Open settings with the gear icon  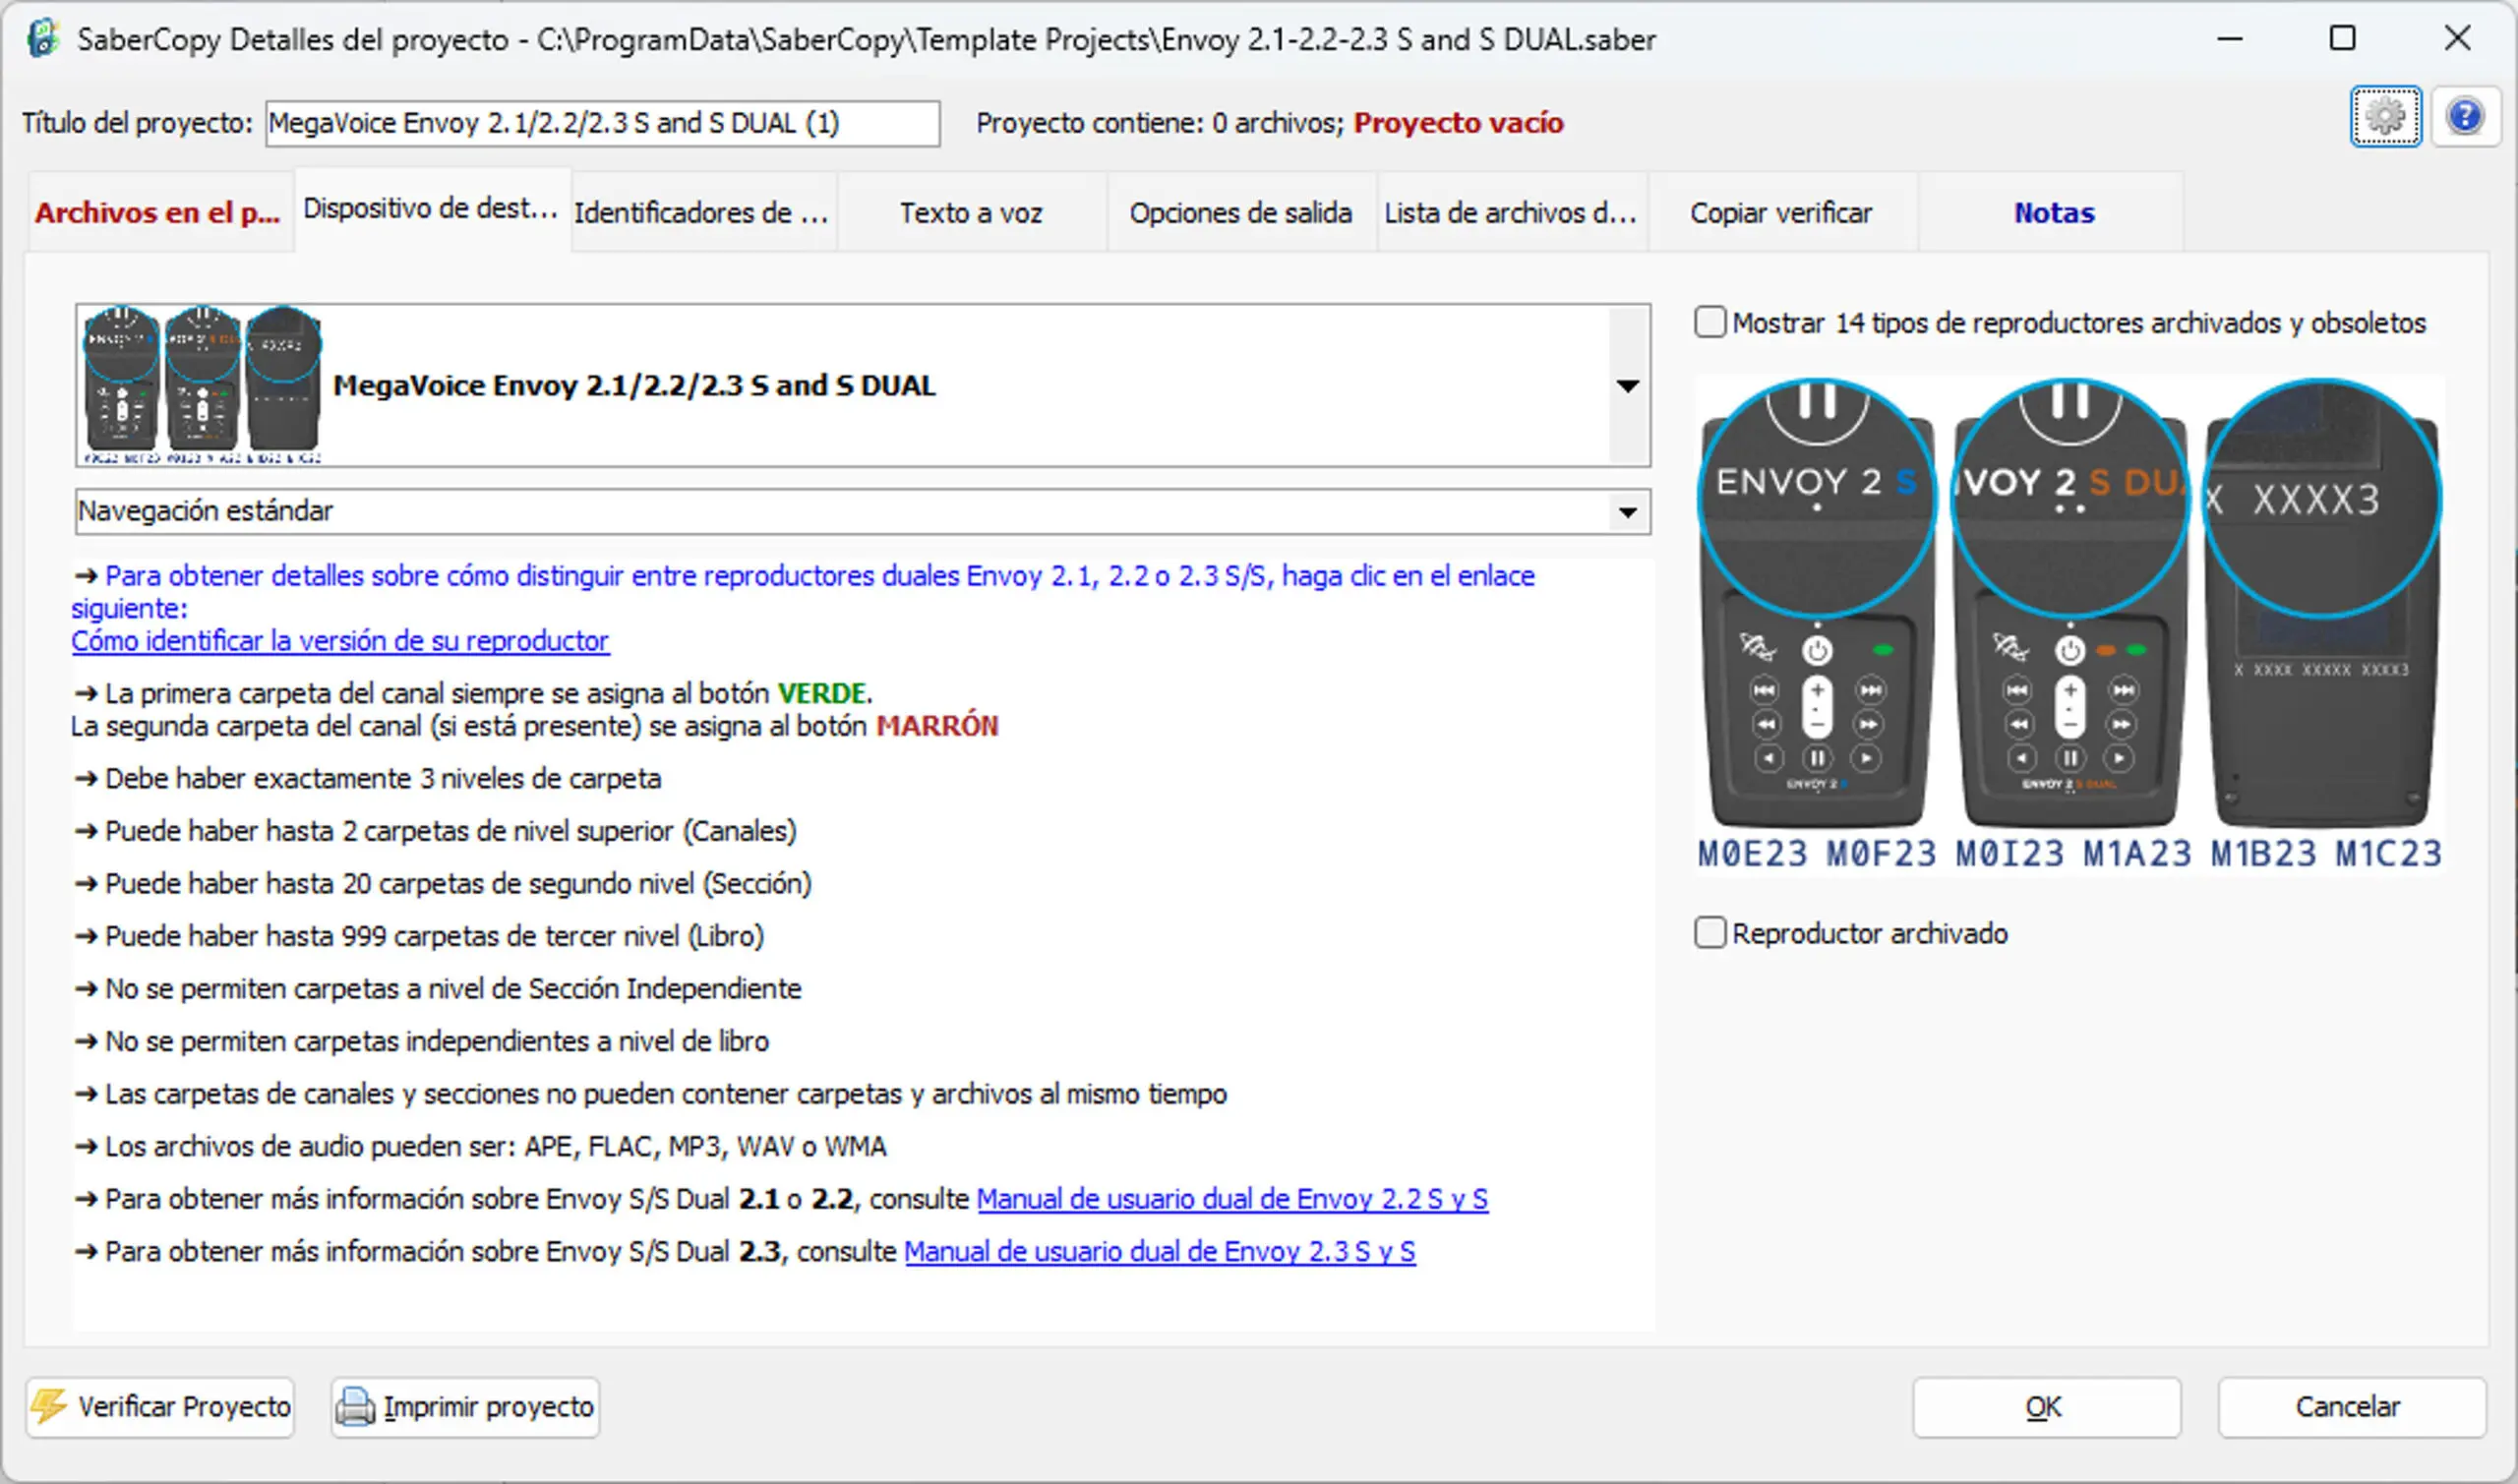coord(2385,117)
